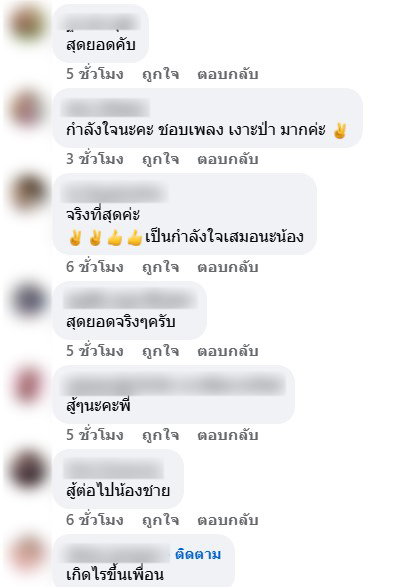The image size is (408, 587).
Task: Open avatar of the เกิดไรขึ้นเพื่อน commenter
Action: pos(28,554)
